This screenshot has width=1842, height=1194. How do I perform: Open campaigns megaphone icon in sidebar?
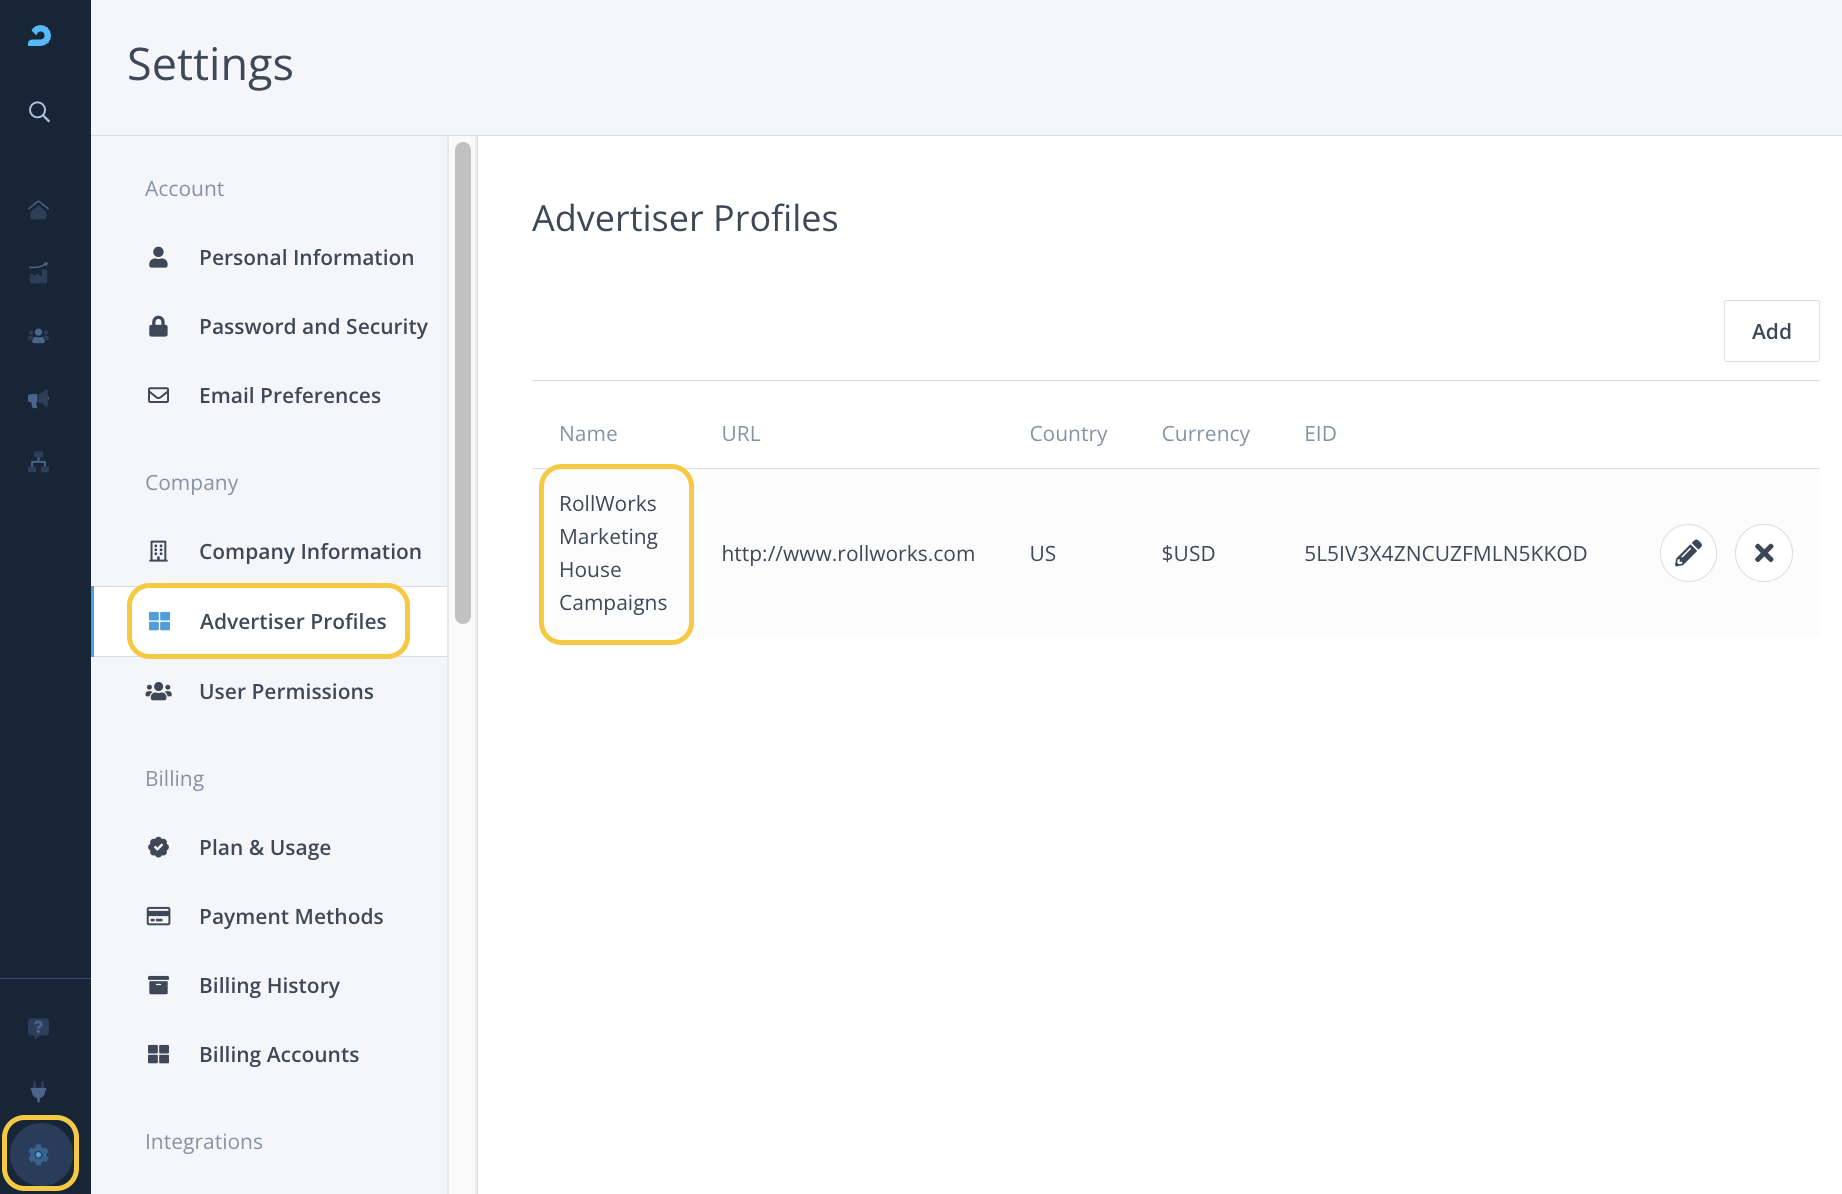click(39, 399)
